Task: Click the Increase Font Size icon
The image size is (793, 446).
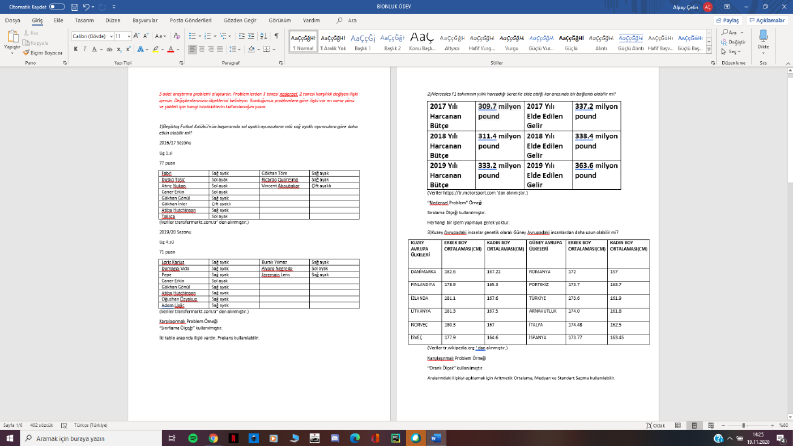Action: 136,36
